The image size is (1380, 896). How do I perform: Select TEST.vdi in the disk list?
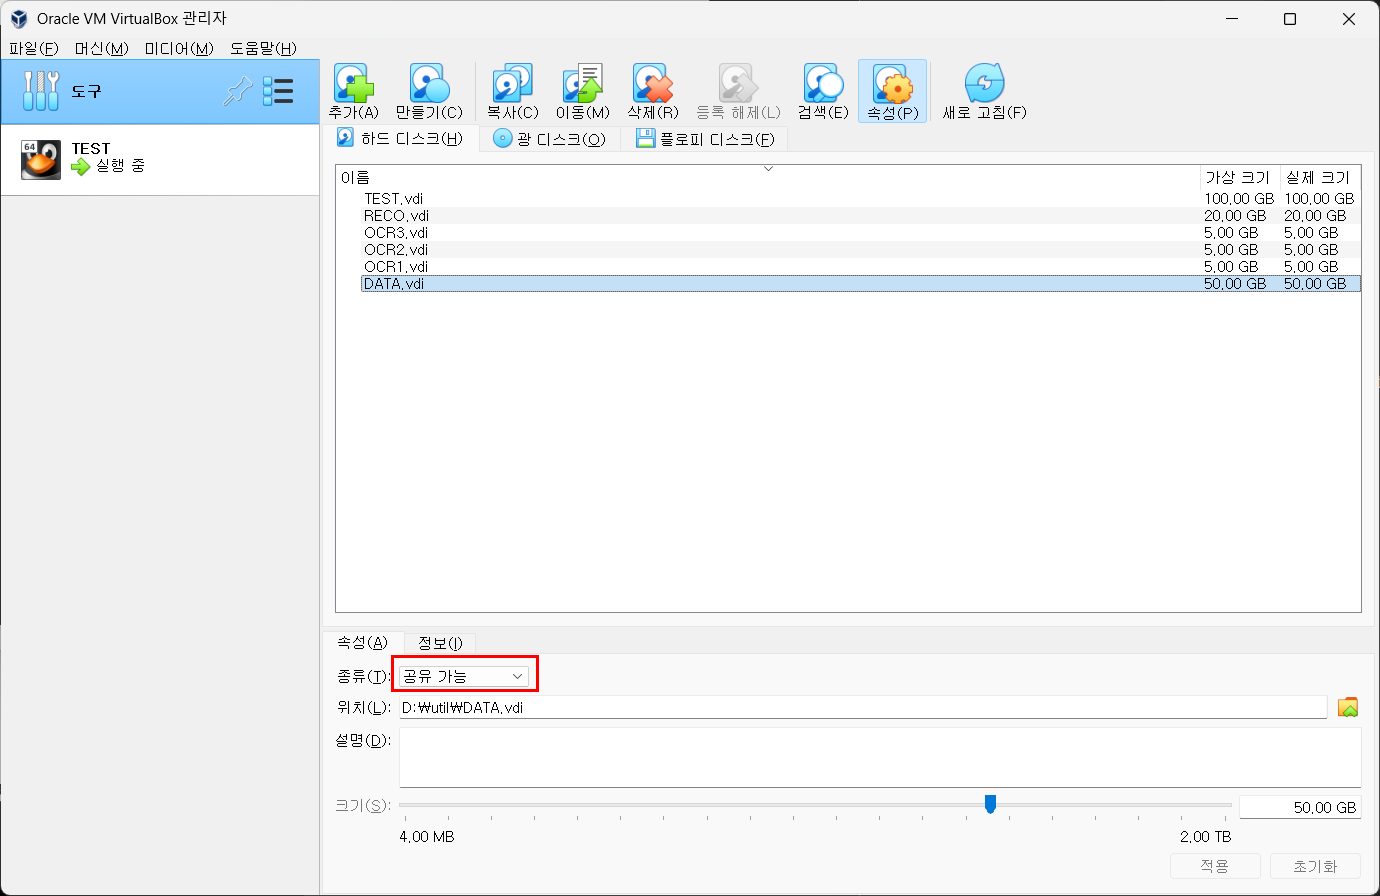393,199
